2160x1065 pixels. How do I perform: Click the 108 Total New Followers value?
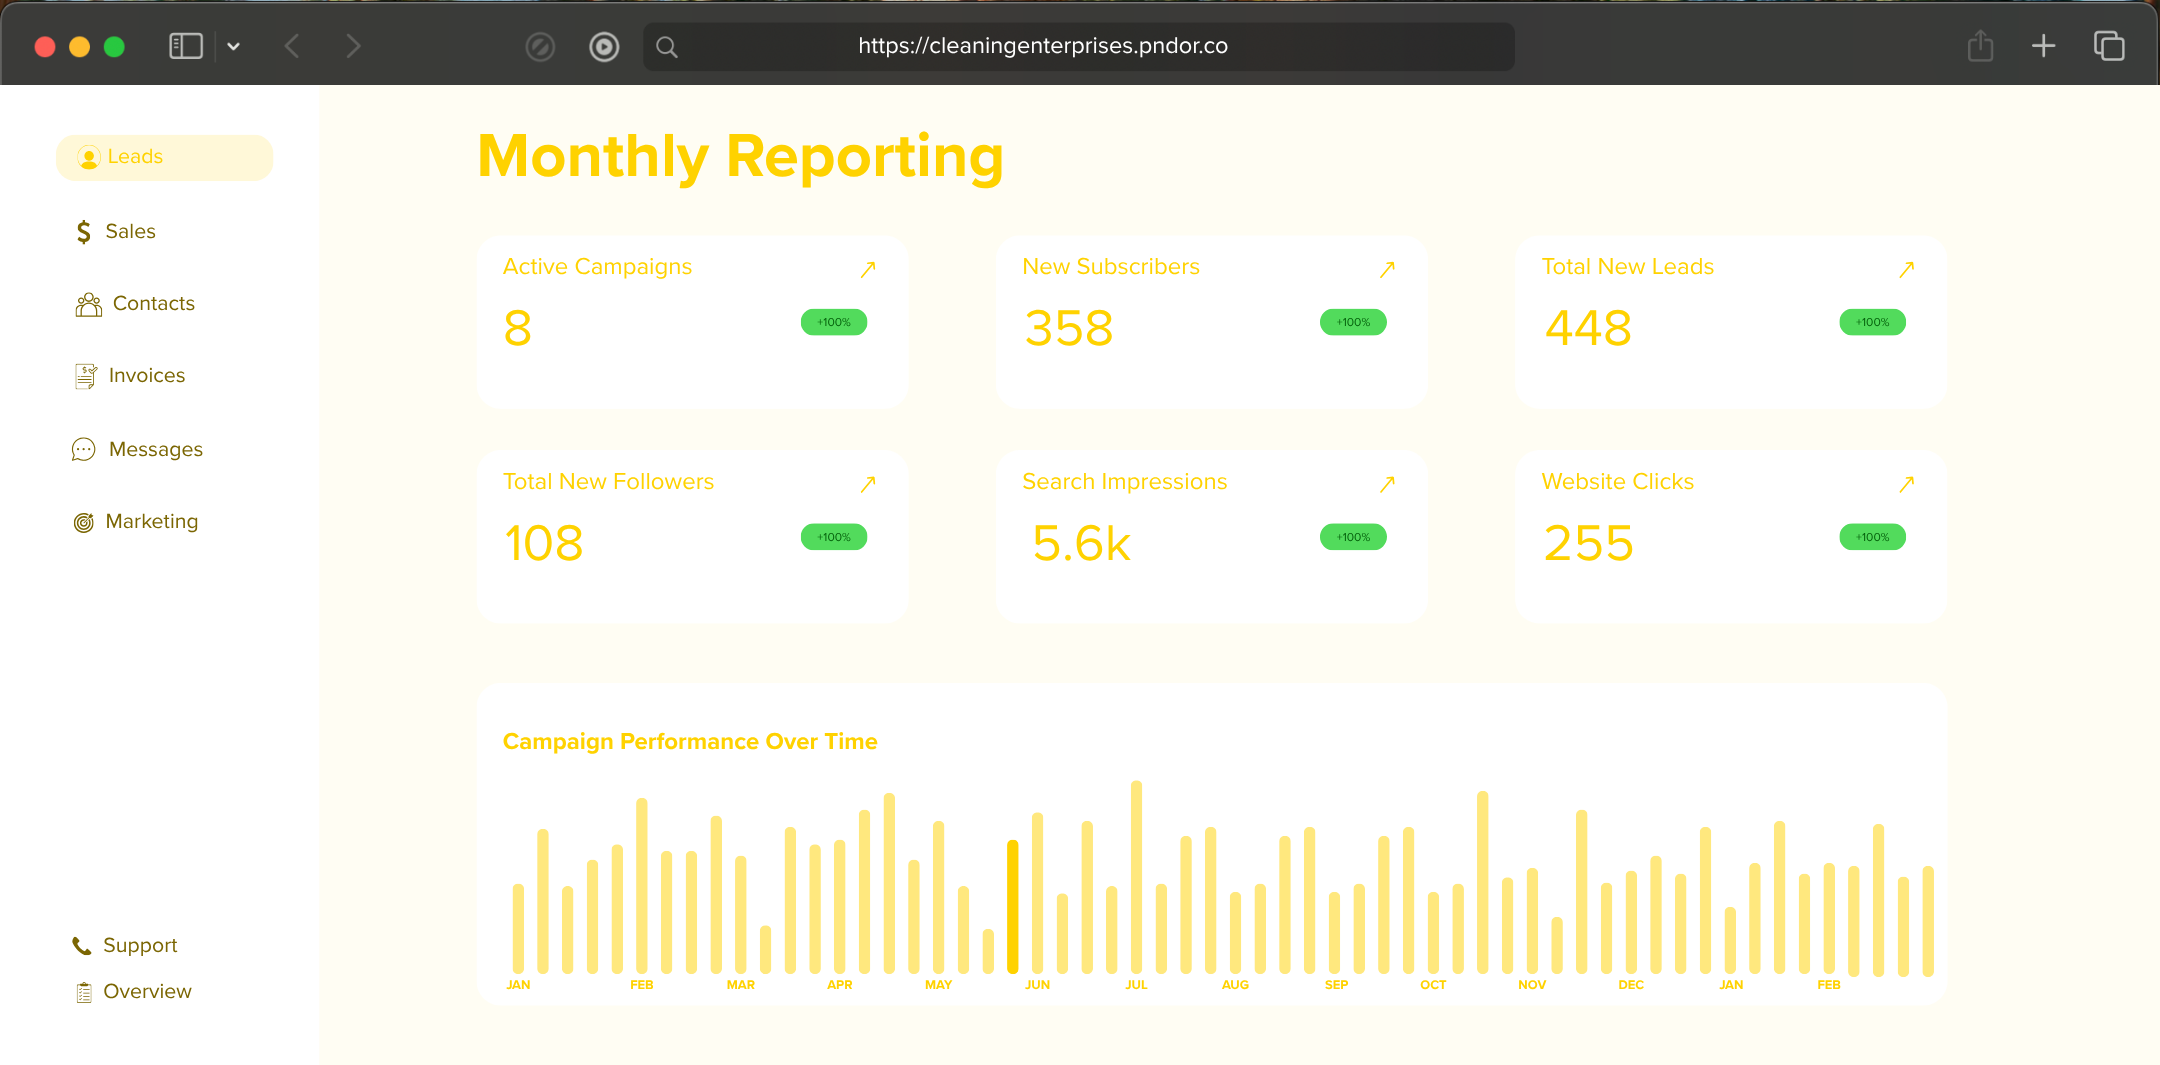543,544
